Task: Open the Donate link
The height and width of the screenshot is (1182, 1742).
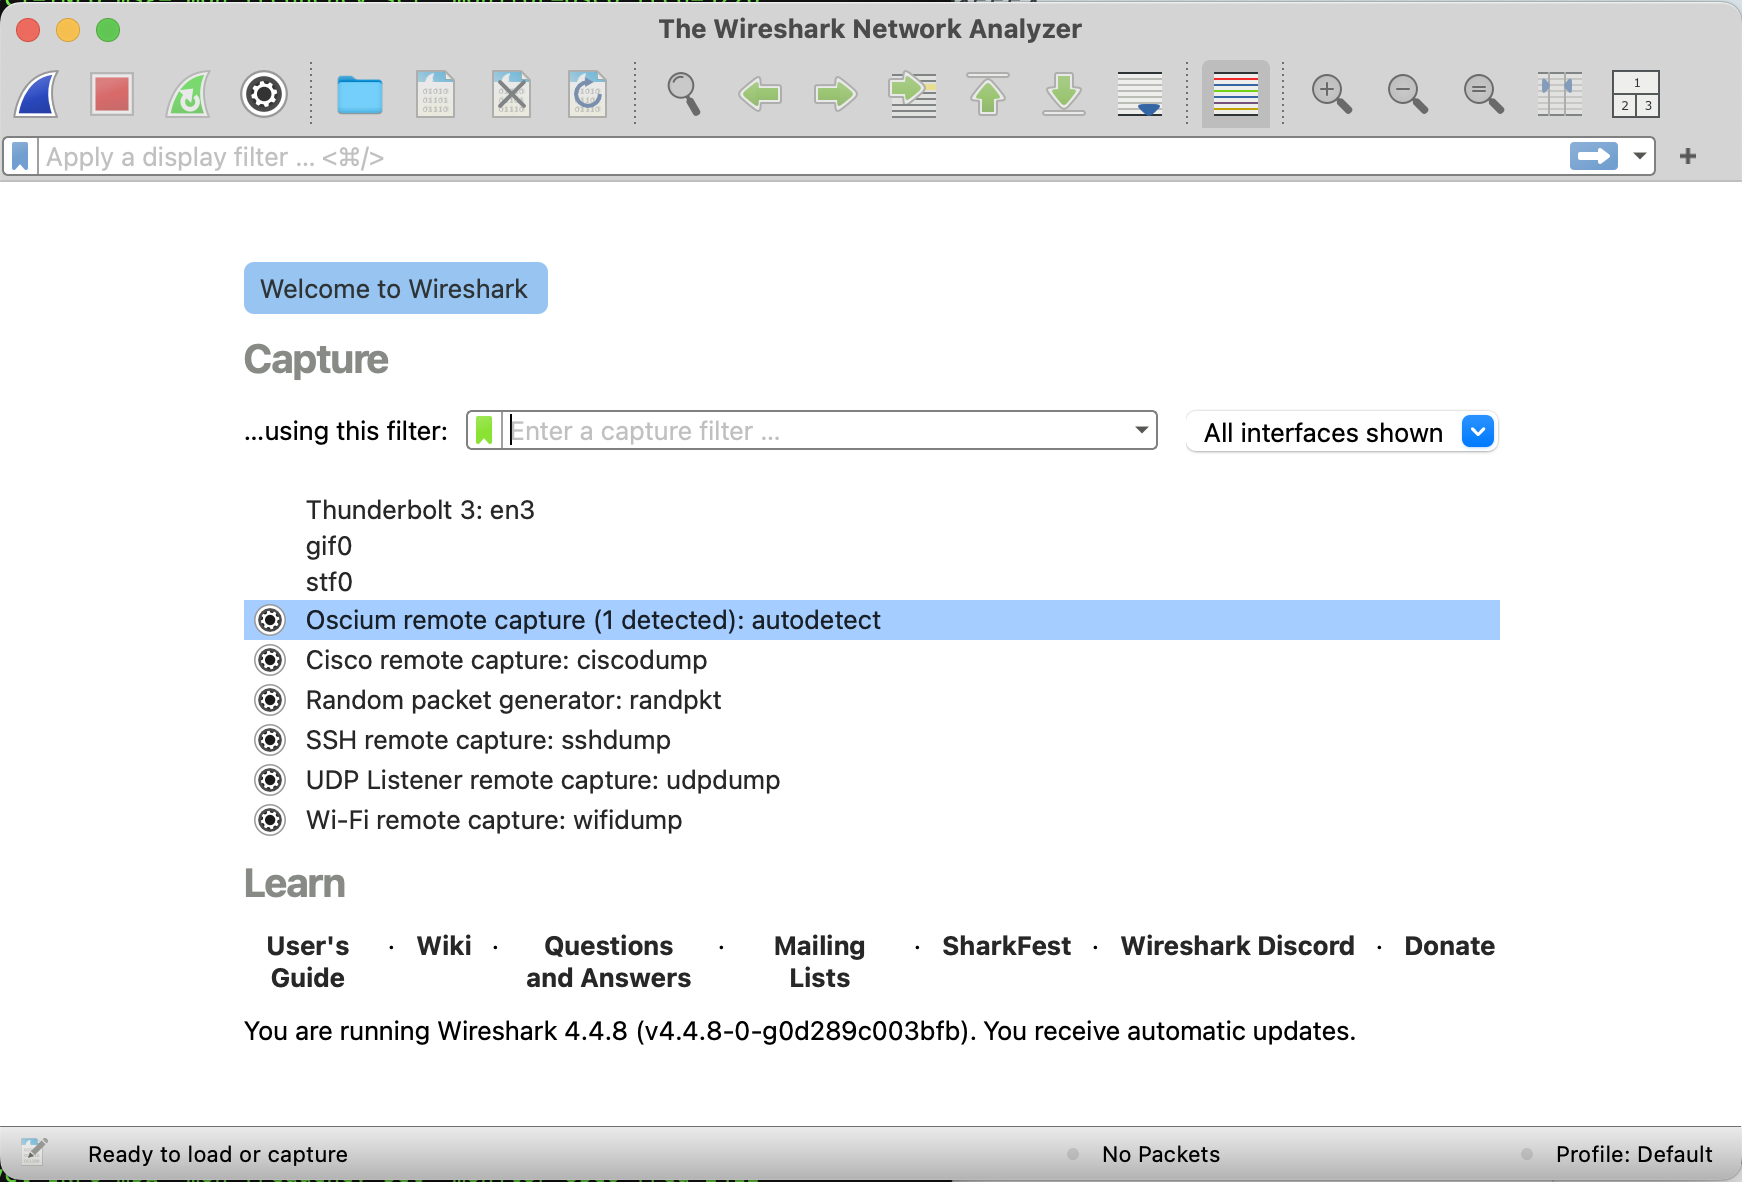Action: [1450, 946]
